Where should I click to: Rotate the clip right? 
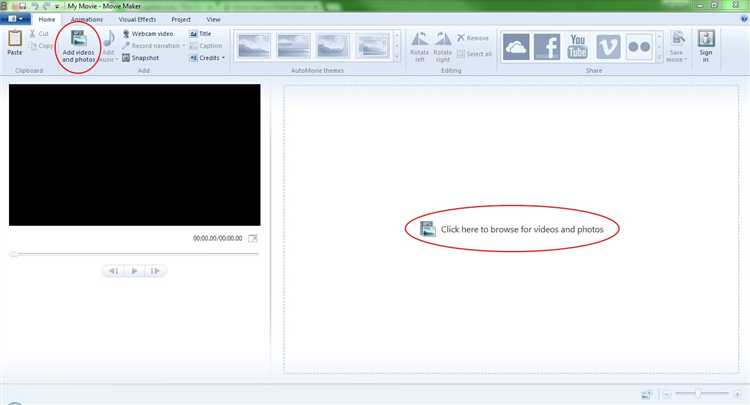[442, 46]
